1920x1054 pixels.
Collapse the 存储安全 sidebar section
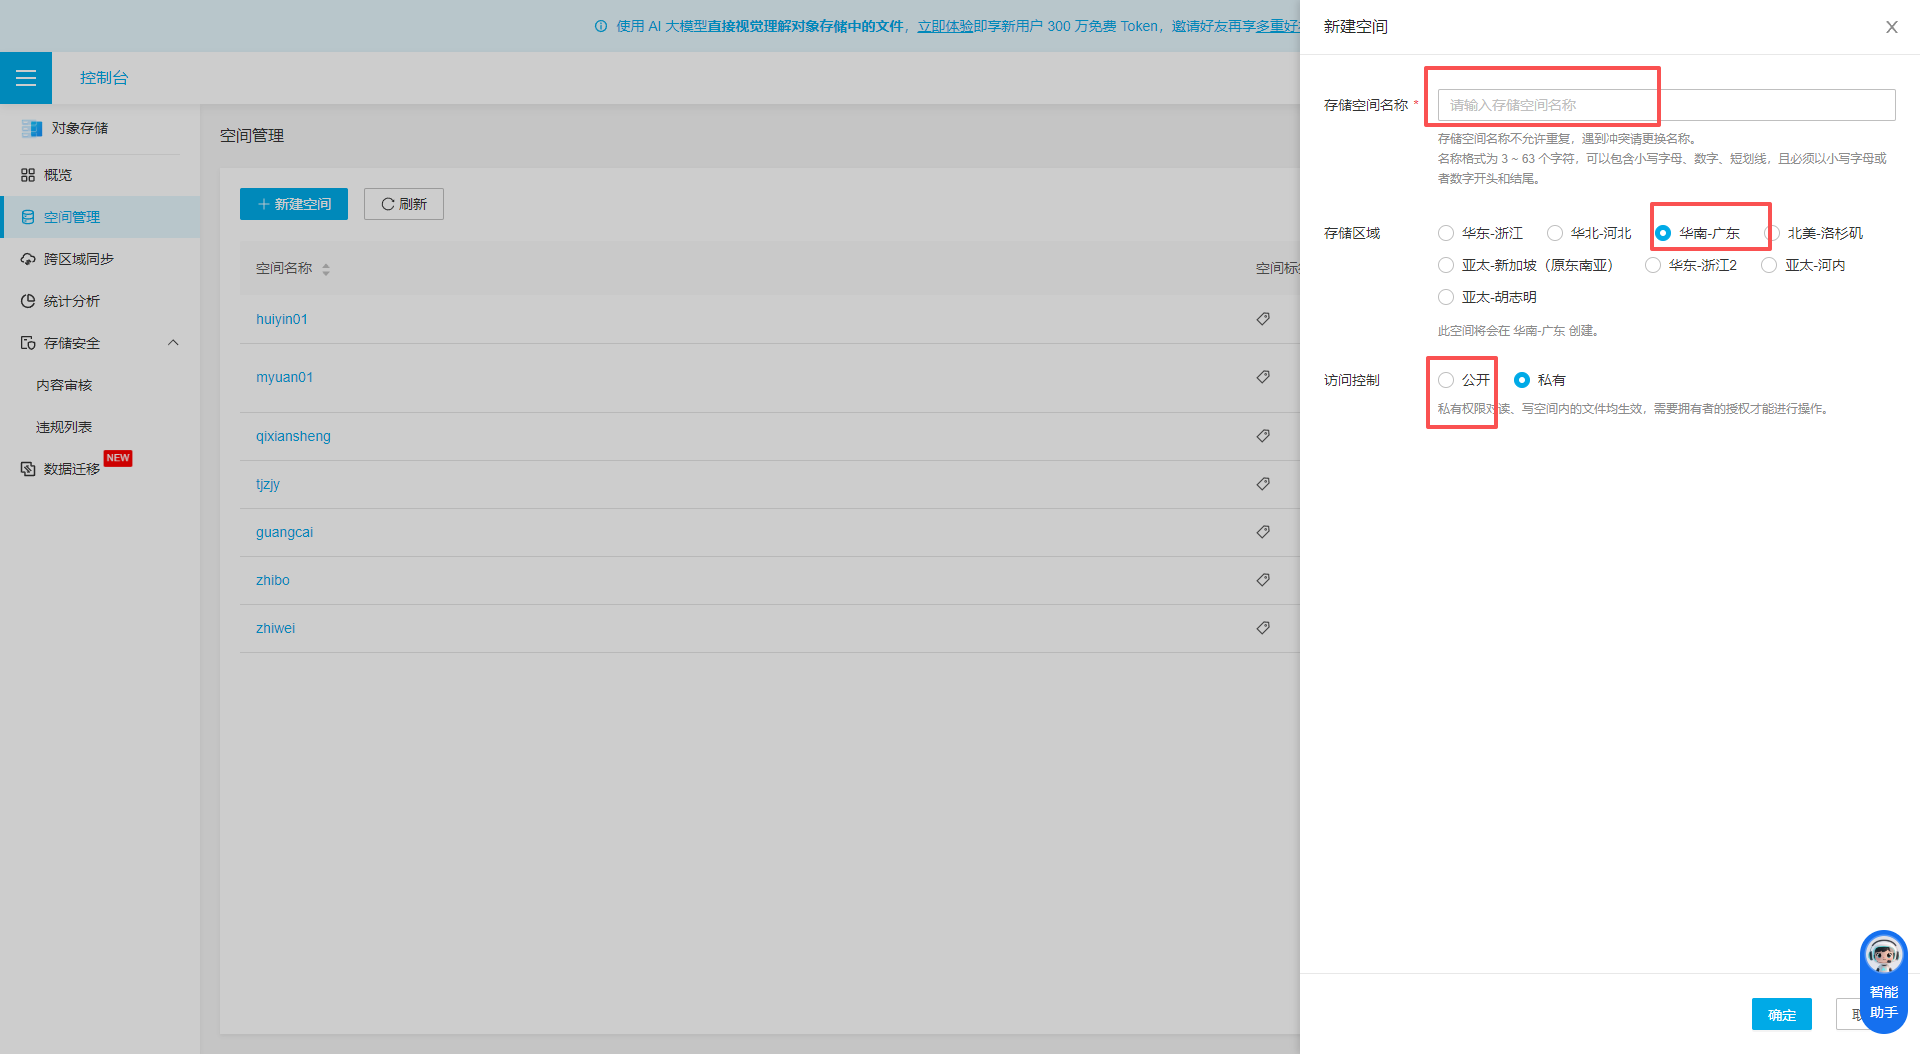click(173, 343)
